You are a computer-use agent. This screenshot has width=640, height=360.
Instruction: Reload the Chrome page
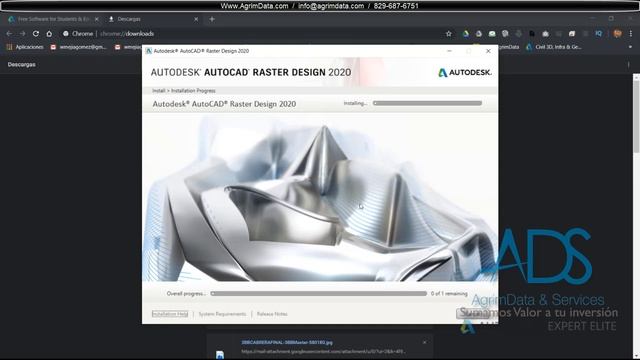pyautogui.click(x=36, y=34)
